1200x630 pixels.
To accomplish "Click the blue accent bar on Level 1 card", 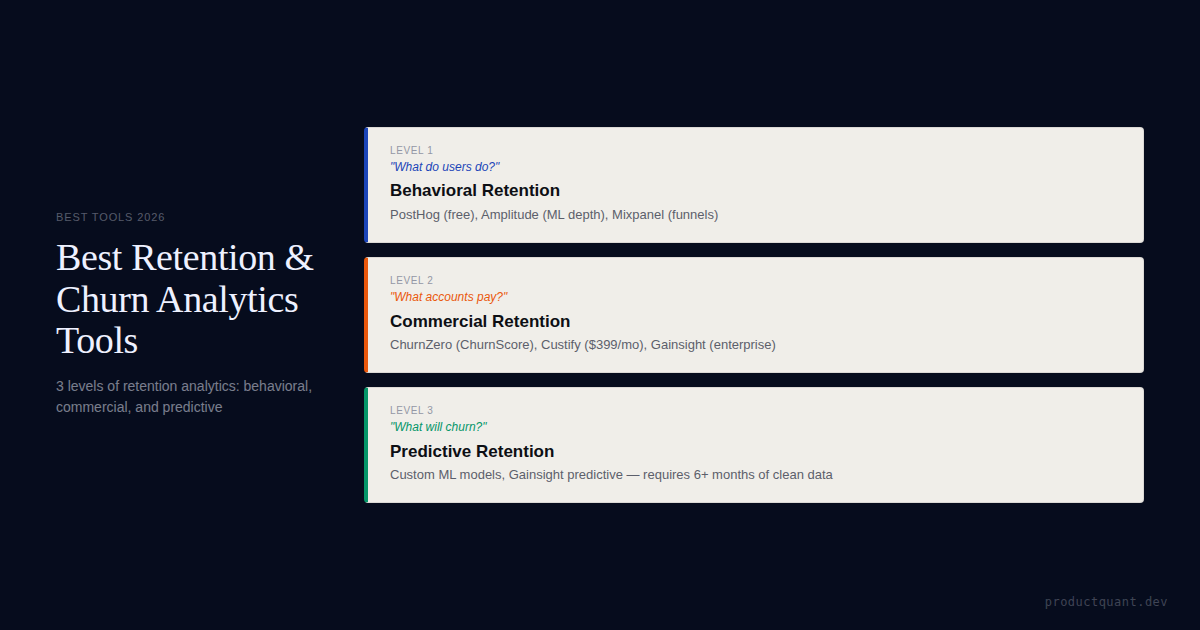I will (366, 185).
